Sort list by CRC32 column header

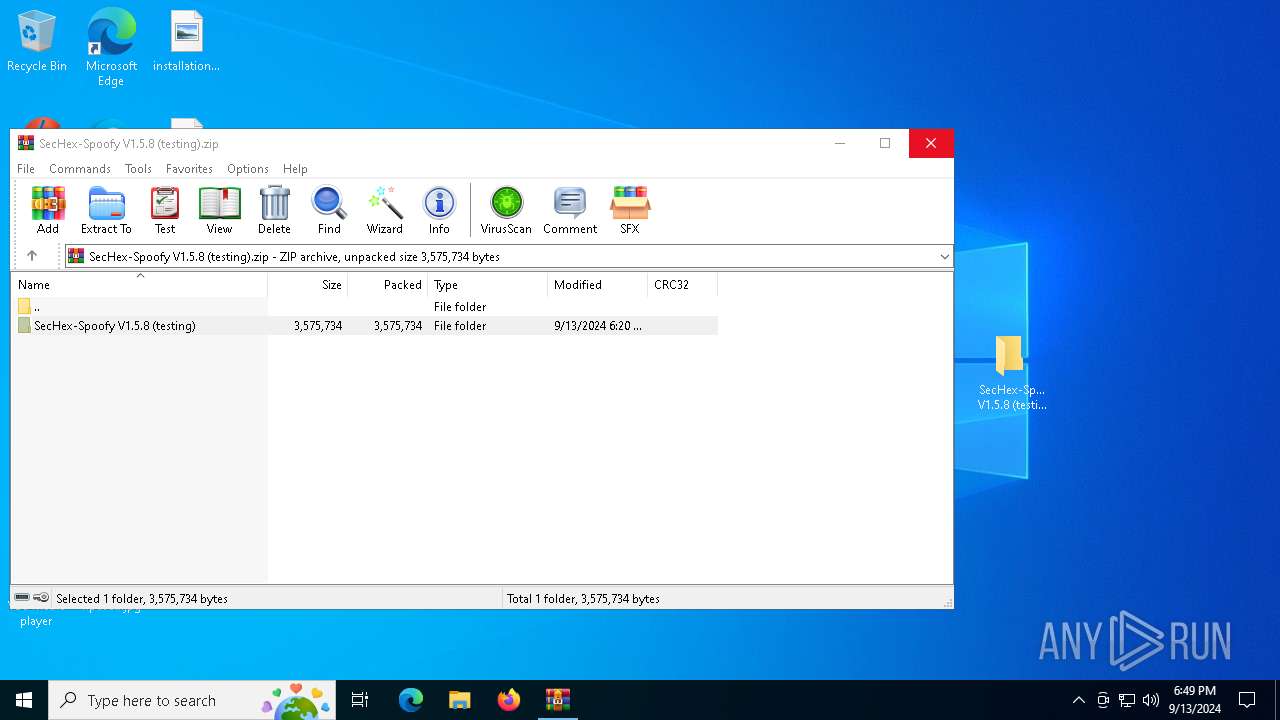(683, 285)
